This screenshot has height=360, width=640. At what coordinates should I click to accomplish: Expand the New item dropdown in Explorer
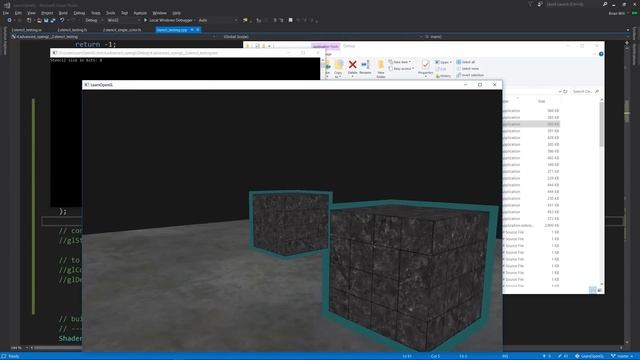tap(400, 62)
